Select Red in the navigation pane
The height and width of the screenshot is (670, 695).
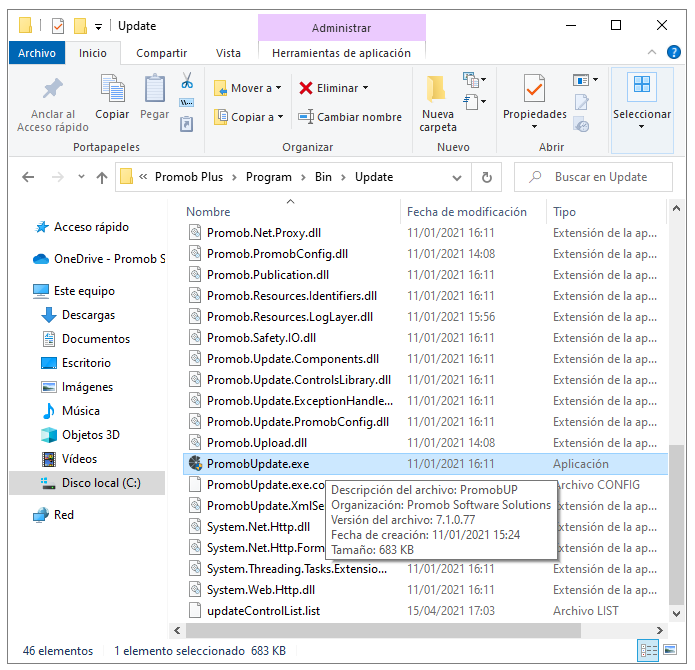coord(64,515)
